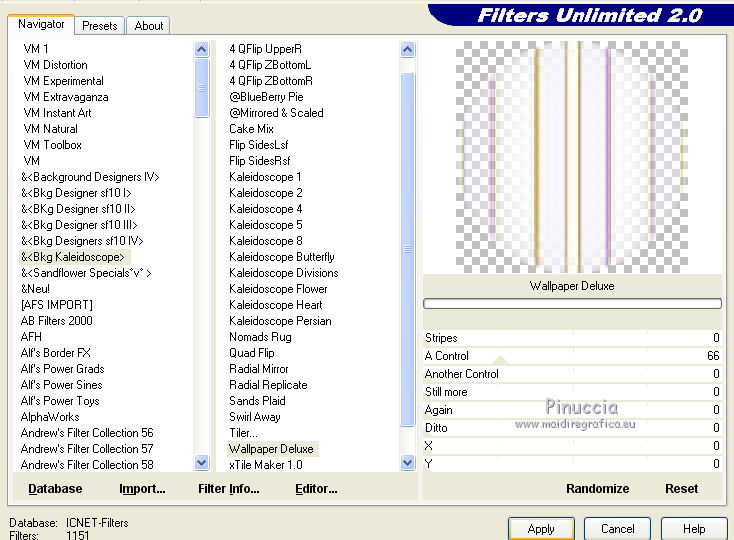The image size is (734, 540).
Task: Adjust the Stripes slider
Action: pyautogui.click(x=572, y=338)
